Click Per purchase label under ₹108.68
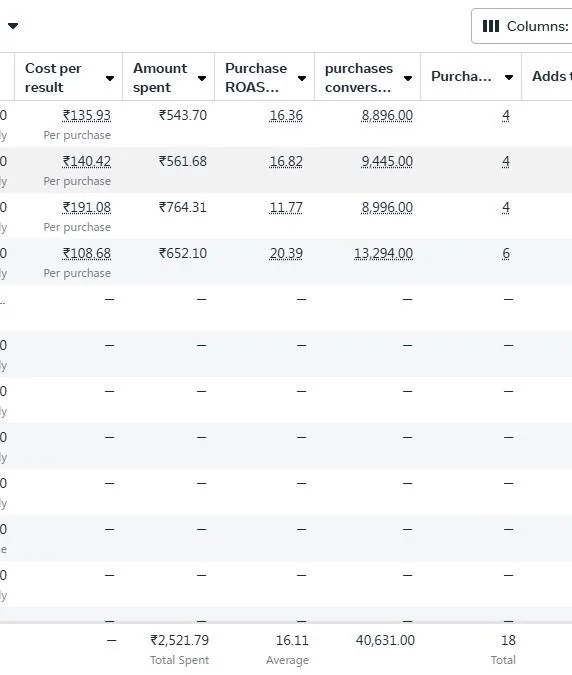 click(77, 273)
